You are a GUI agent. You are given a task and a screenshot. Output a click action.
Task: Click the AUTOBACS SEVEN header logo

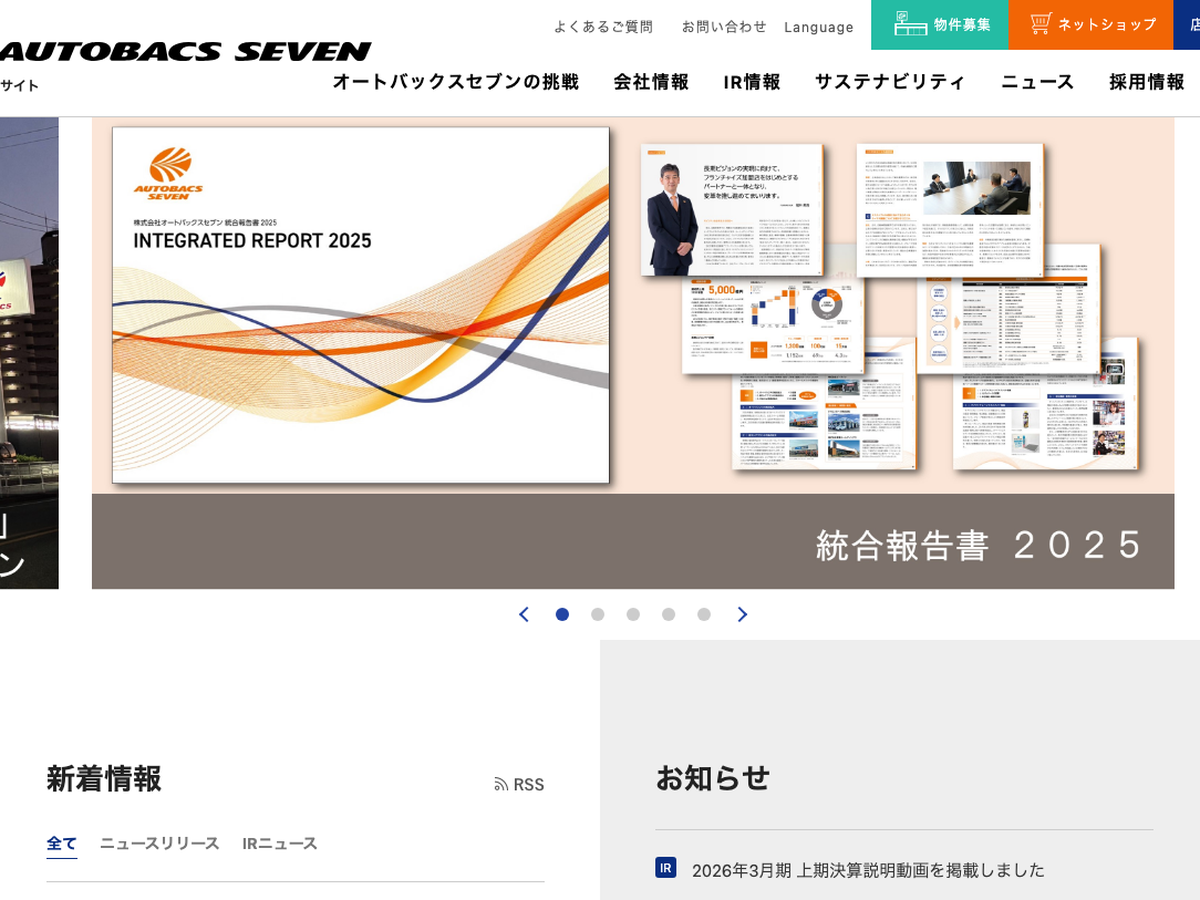pyautogui.click(x=185, y=51)
